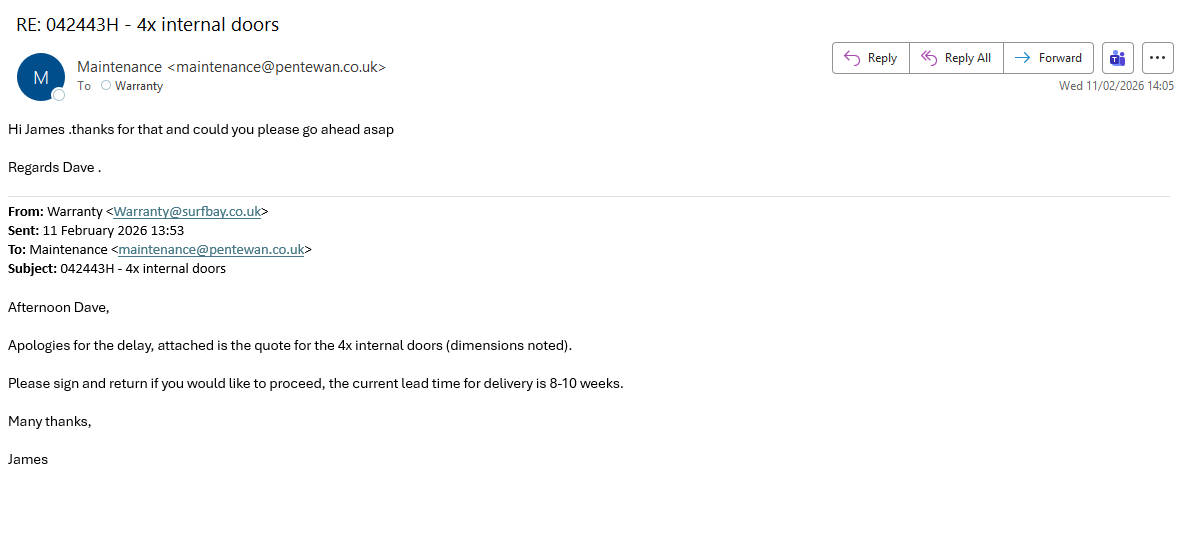Forward this email
This screenshot has width=1182, height=541.
tap(1048, 58)
